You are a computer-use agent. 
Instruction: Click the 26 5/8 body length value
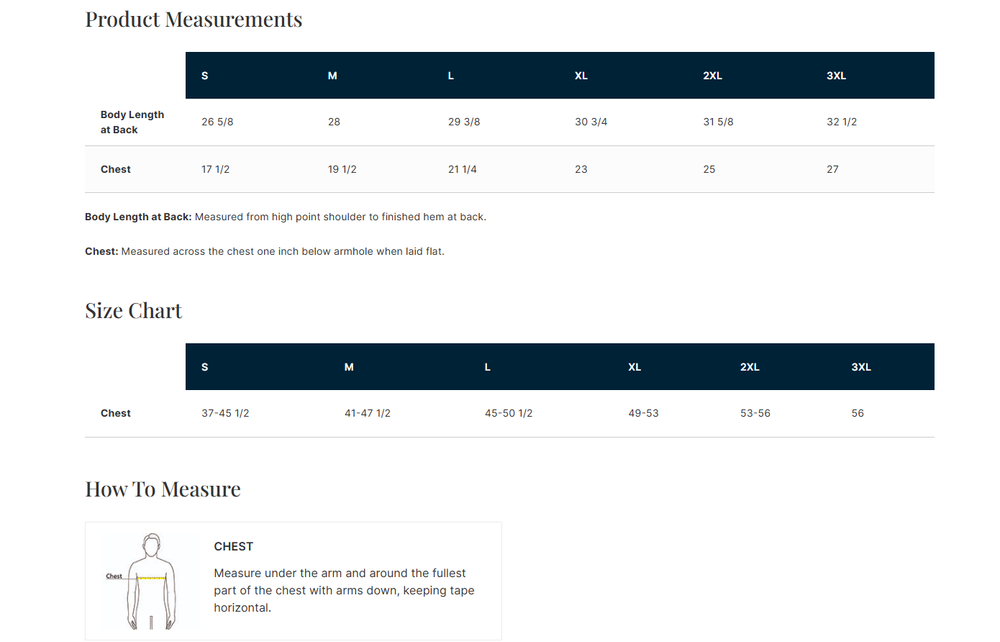click(x=217, y=122)
